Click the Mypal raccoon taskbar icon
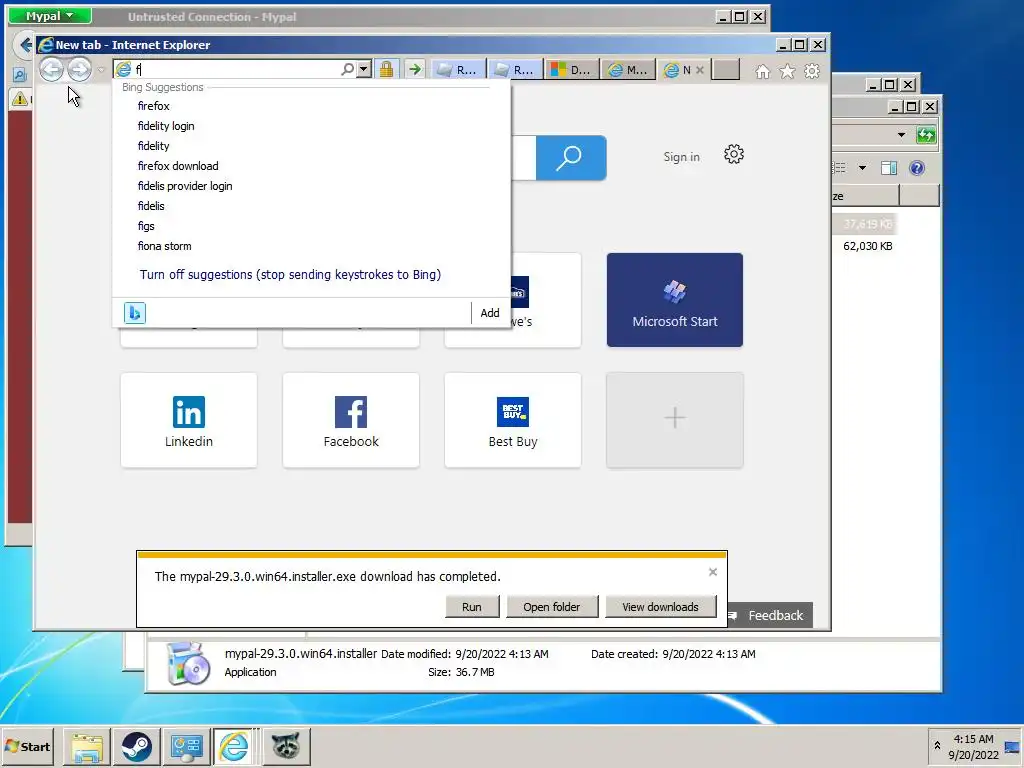1024x768 pixels. click(x=285, y=746)
